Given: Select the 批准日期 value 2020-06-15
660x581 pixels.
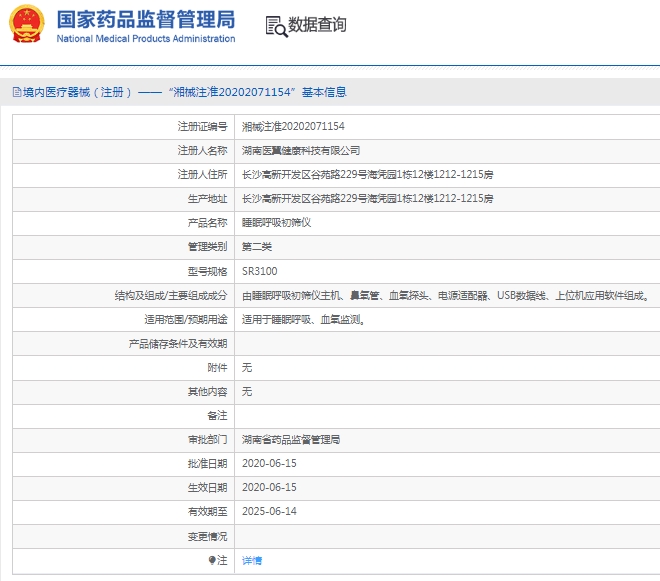Looking at the screenshot, I should (x=269, y=464).
